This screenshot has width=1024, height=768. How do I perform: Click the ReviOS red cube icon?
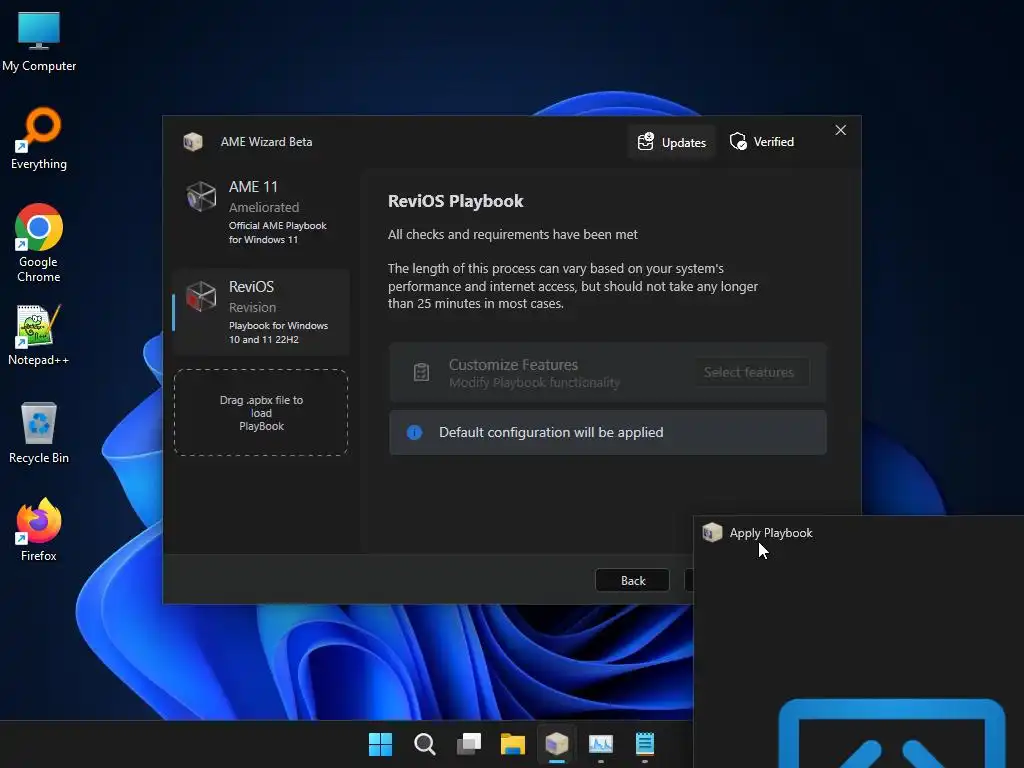click(x=200, y=296)
